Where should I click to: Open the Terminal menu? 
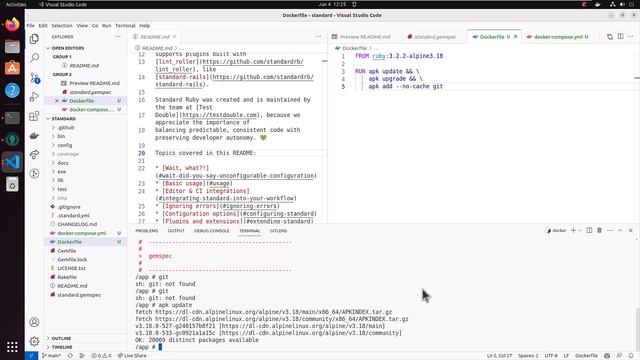[125, 26]
